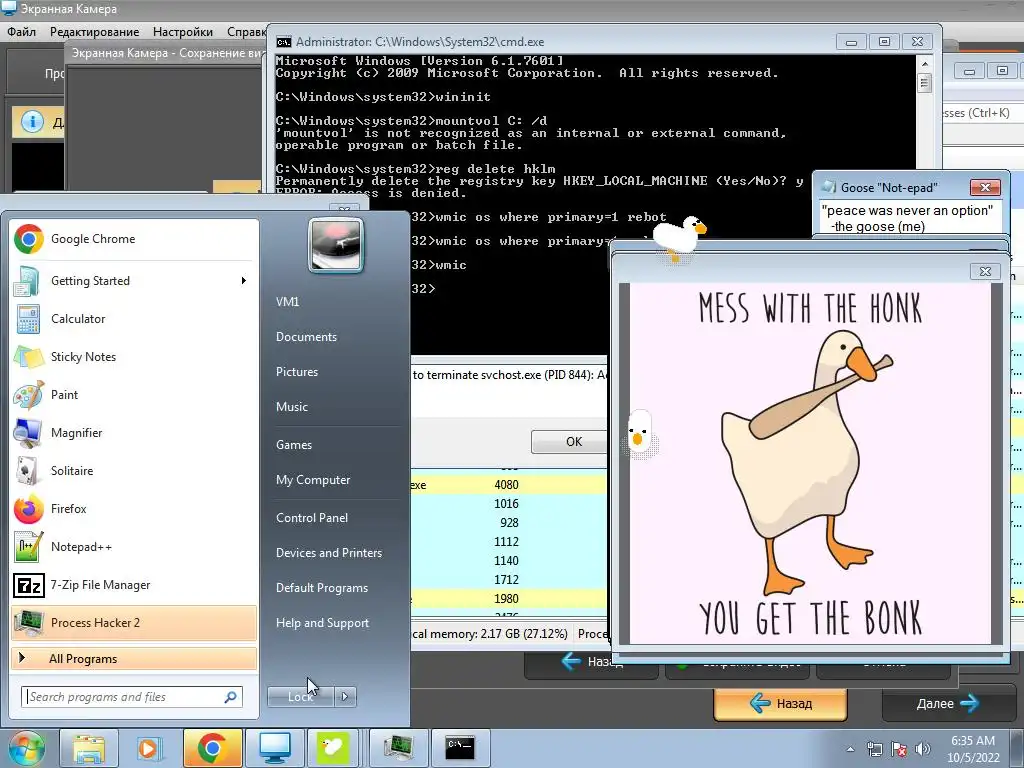Switch to cmd window in taskbar
Screen dimensions: 1024x768
click(460, 748)
